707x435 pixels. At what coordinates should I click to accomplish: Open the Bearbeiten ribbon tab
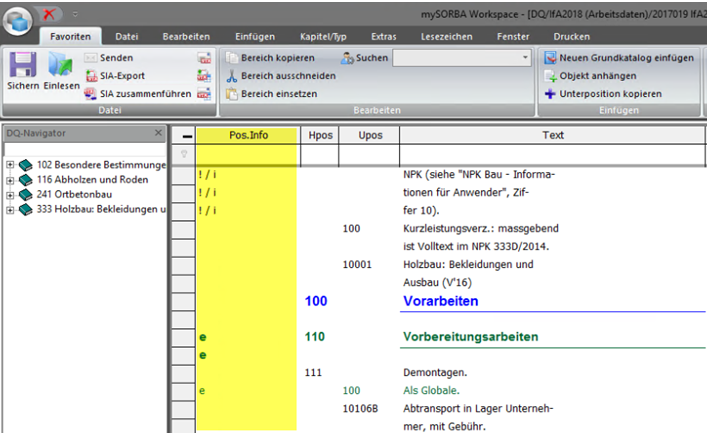click(186, 37)
